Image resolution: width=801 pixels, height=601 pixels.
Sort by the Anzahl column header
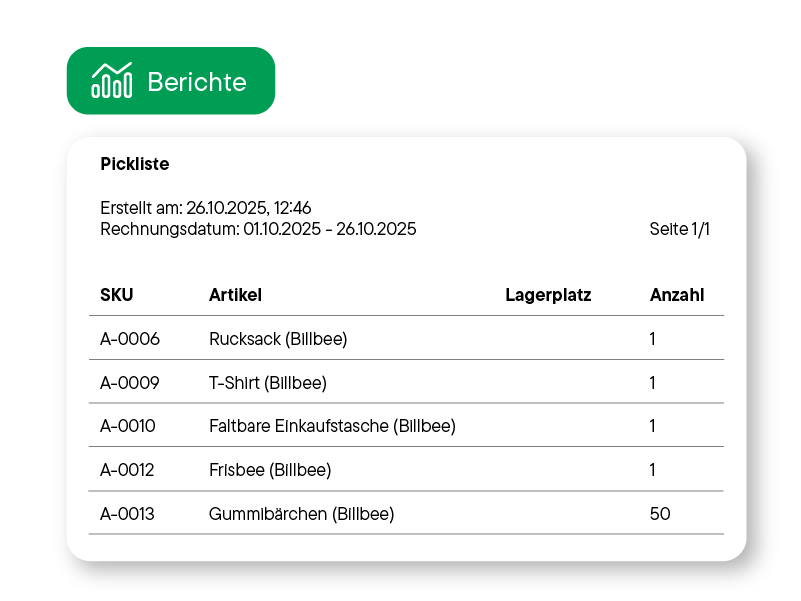677,295
